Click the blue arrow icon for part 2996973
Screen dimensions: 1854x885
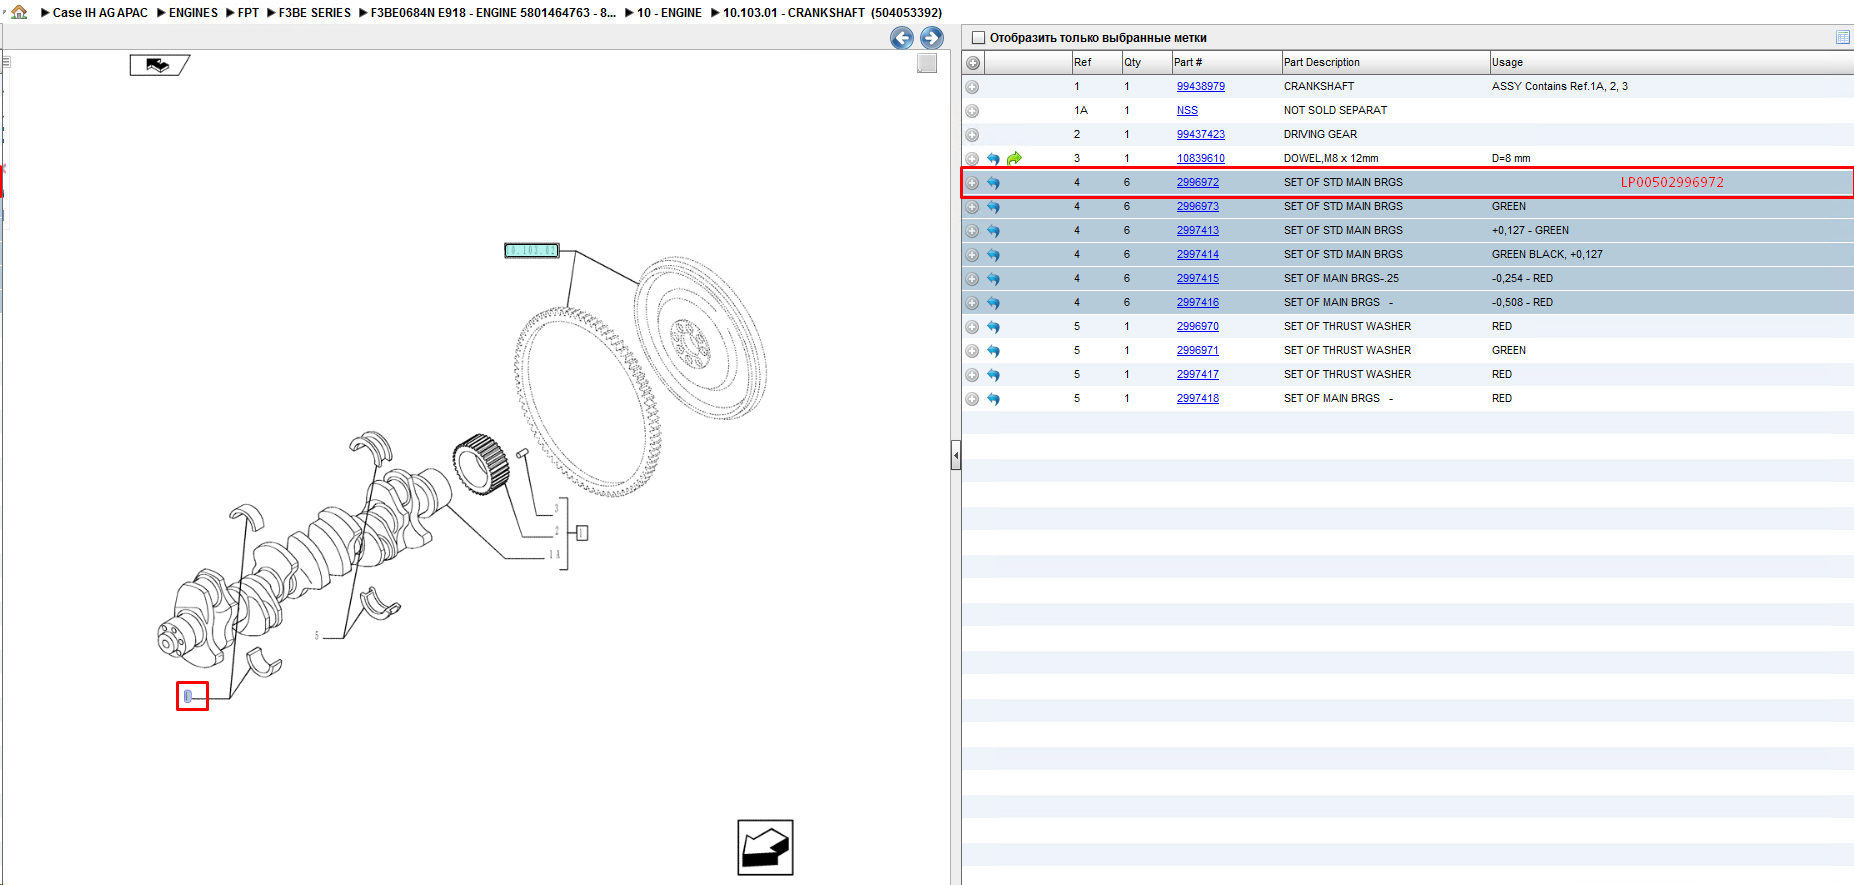pos(993,207)
